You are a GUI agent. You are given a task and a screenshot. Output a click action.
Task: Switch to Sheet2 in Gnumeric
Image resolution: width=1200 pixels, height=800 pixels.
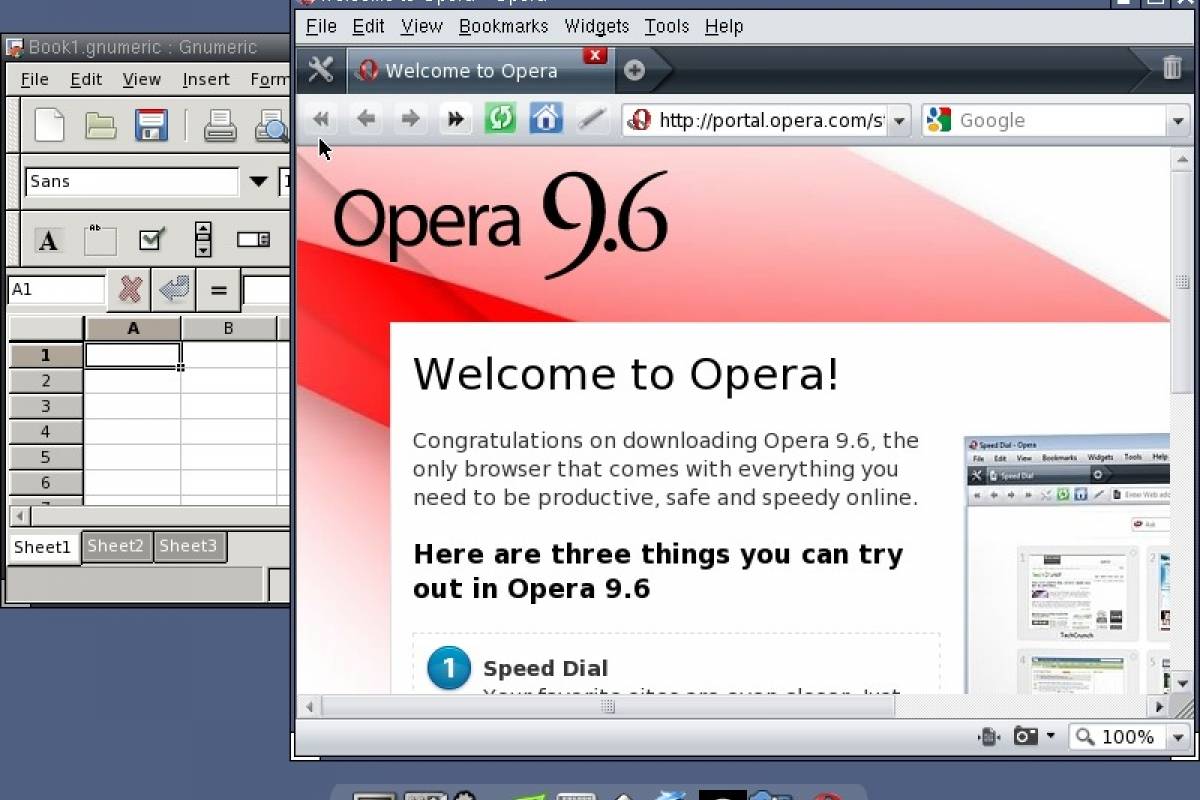point(116,546)
